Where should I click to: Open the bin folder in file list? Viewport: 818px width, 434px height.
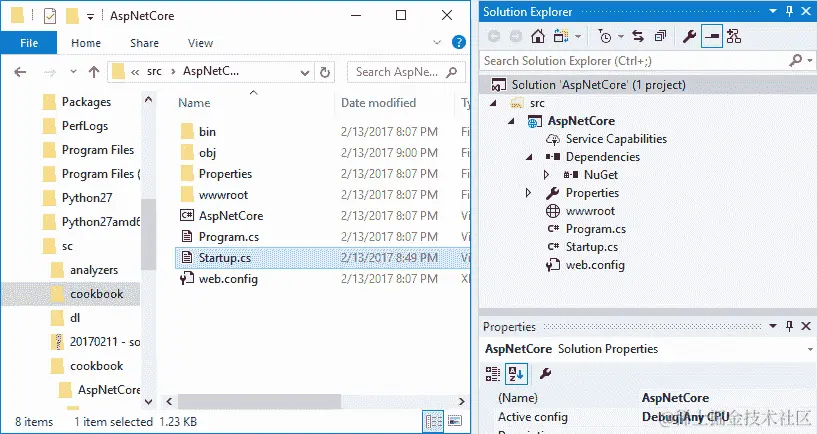pos(198,131)
